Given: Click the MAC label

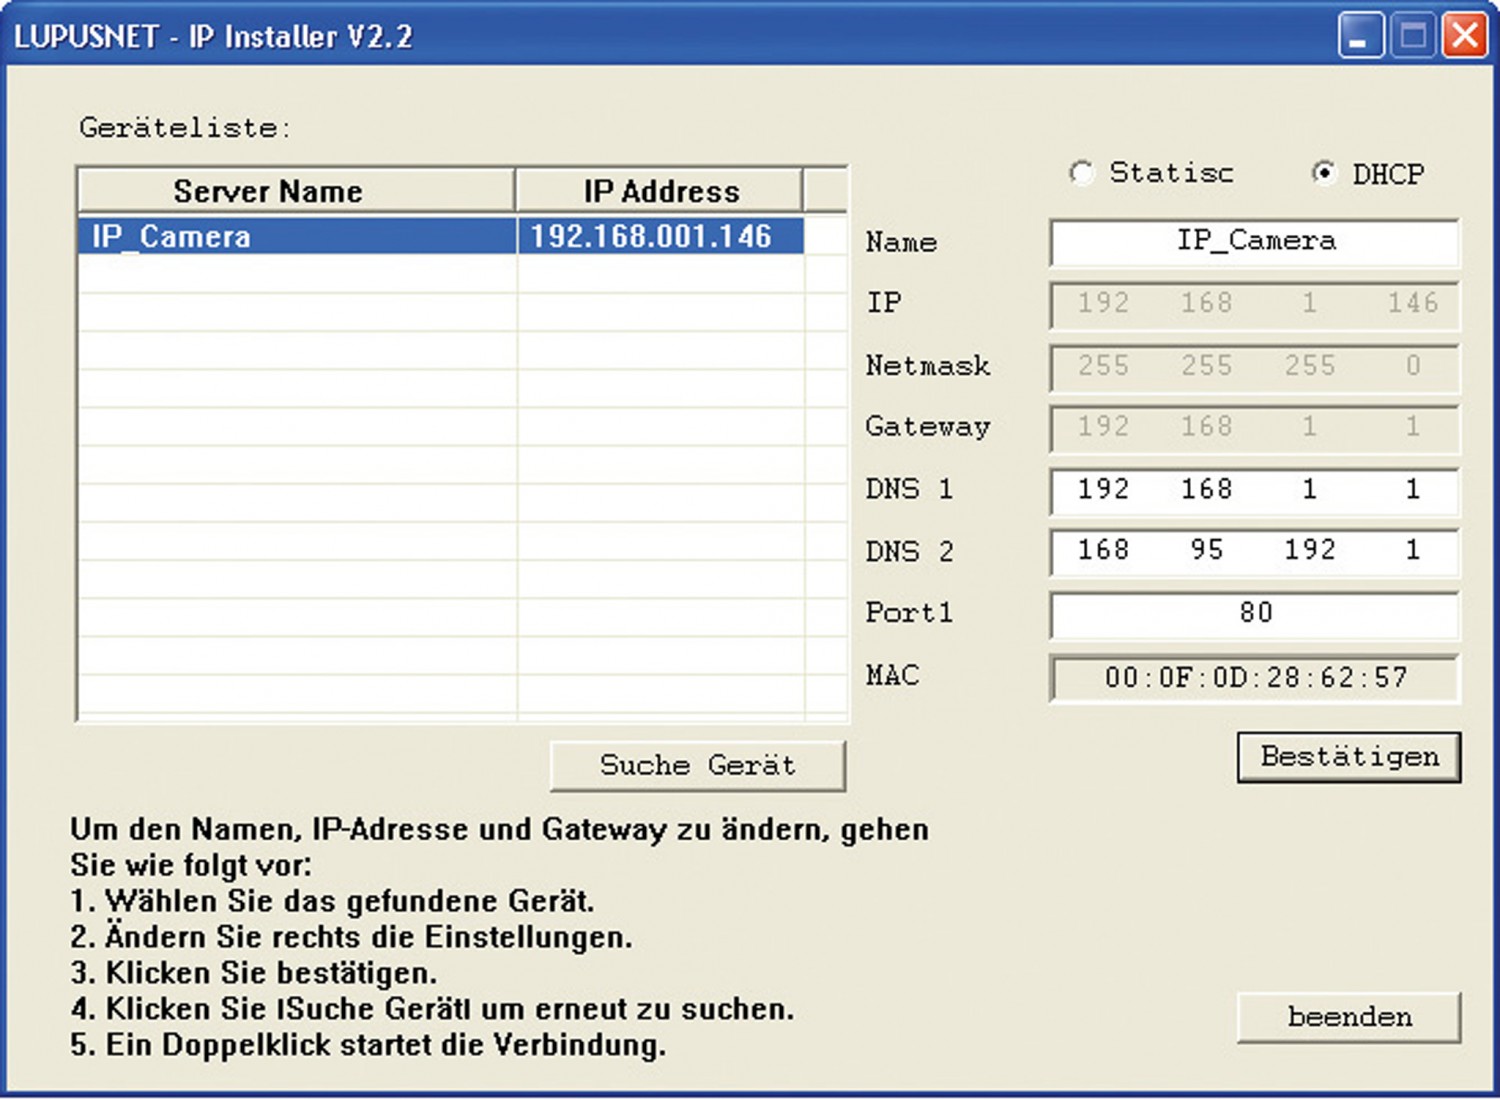Looking at the screenshot, I should tap(892, 675).
